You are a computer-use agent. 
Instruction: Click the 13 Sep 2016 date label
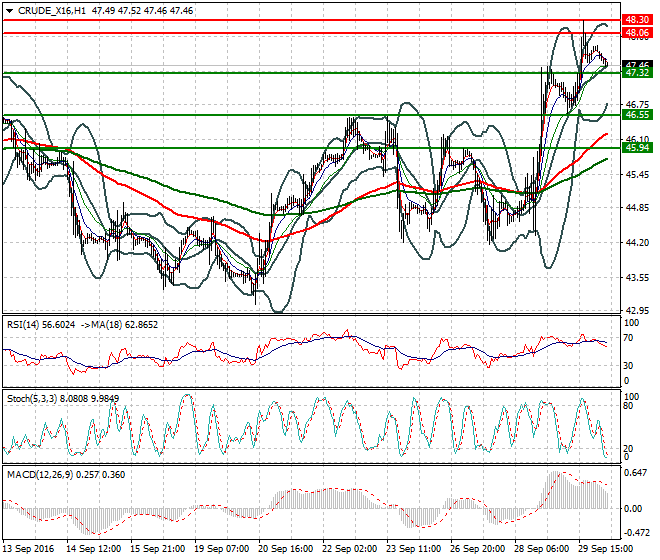pos(28,549)
